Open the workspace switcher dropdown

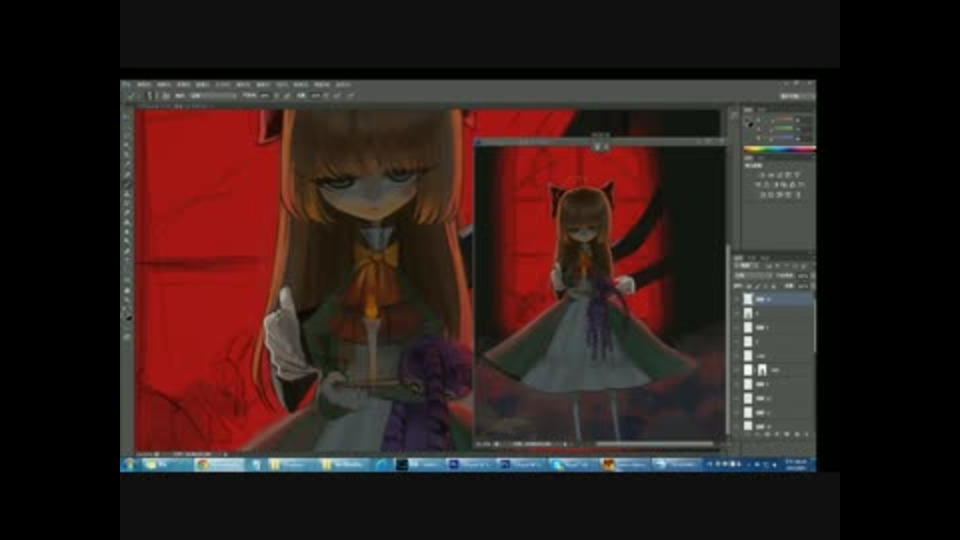pyautogui.click(x=797, y=96)
